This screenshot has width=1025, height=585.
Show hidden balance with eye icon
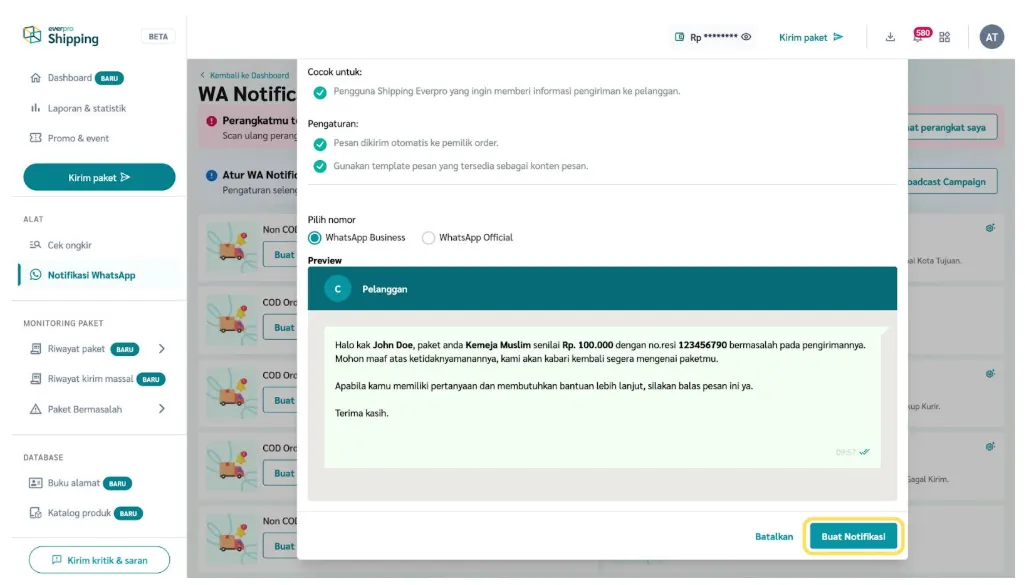coord(746,37)
